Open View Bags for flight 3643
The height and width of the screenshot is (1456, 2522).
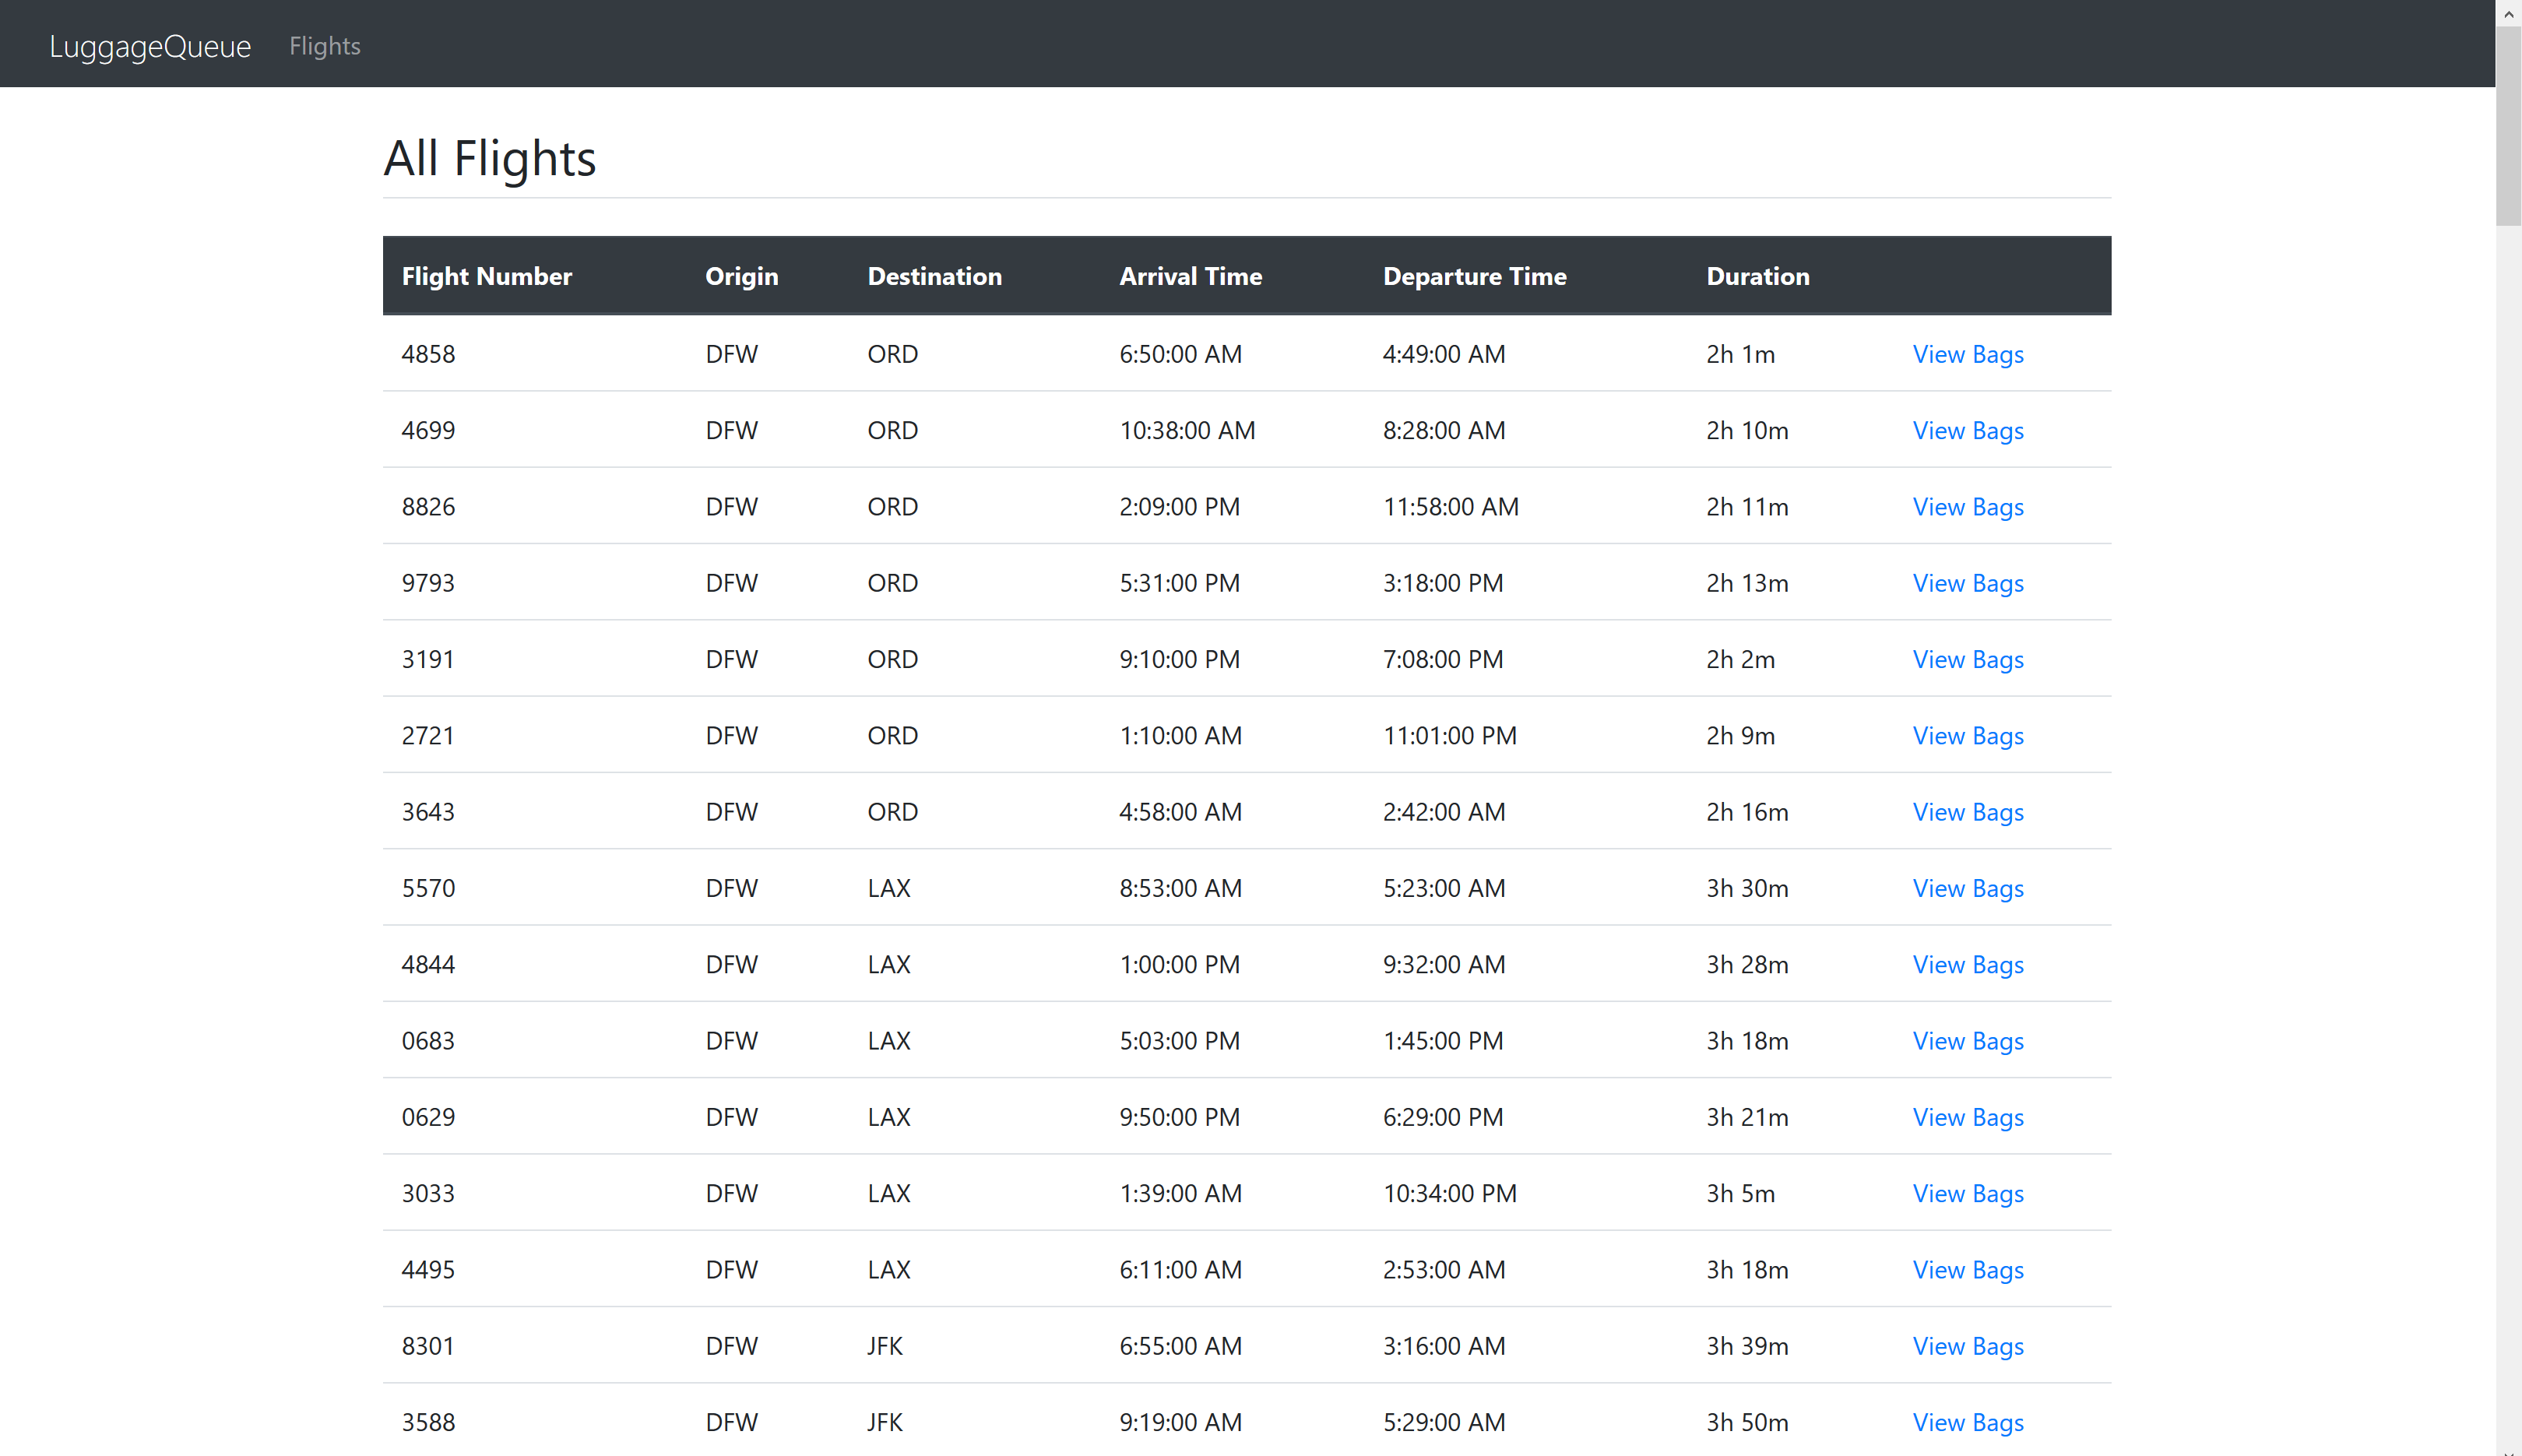1967,812
